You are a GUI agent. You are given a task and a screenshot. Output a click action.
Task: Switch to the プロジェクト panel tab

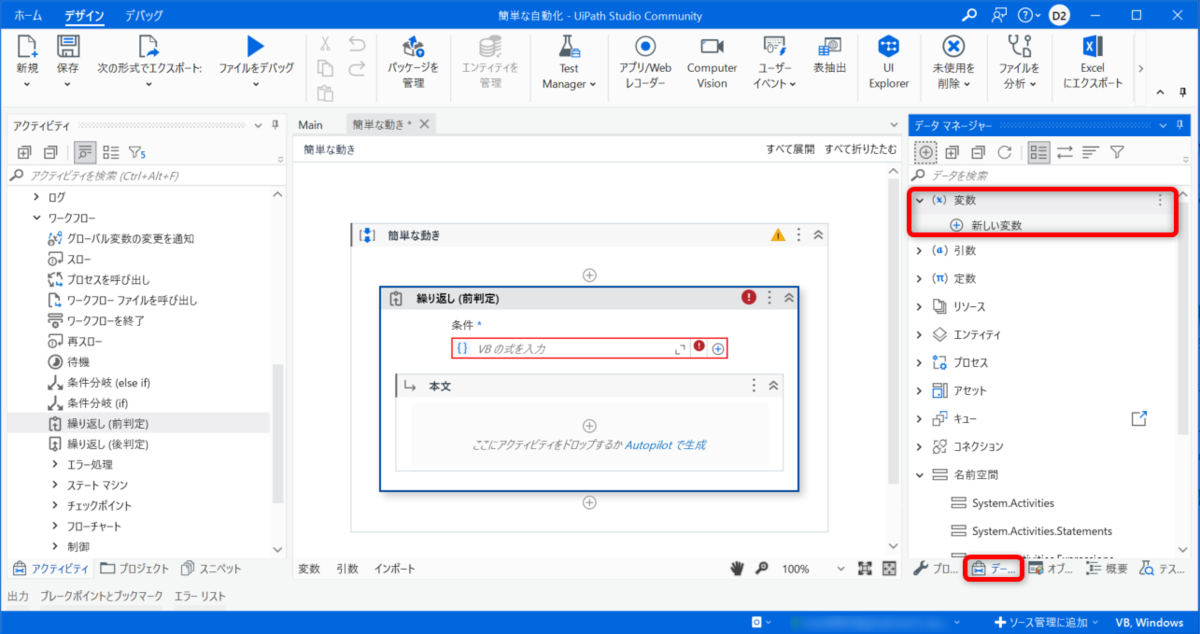(135, 568)
